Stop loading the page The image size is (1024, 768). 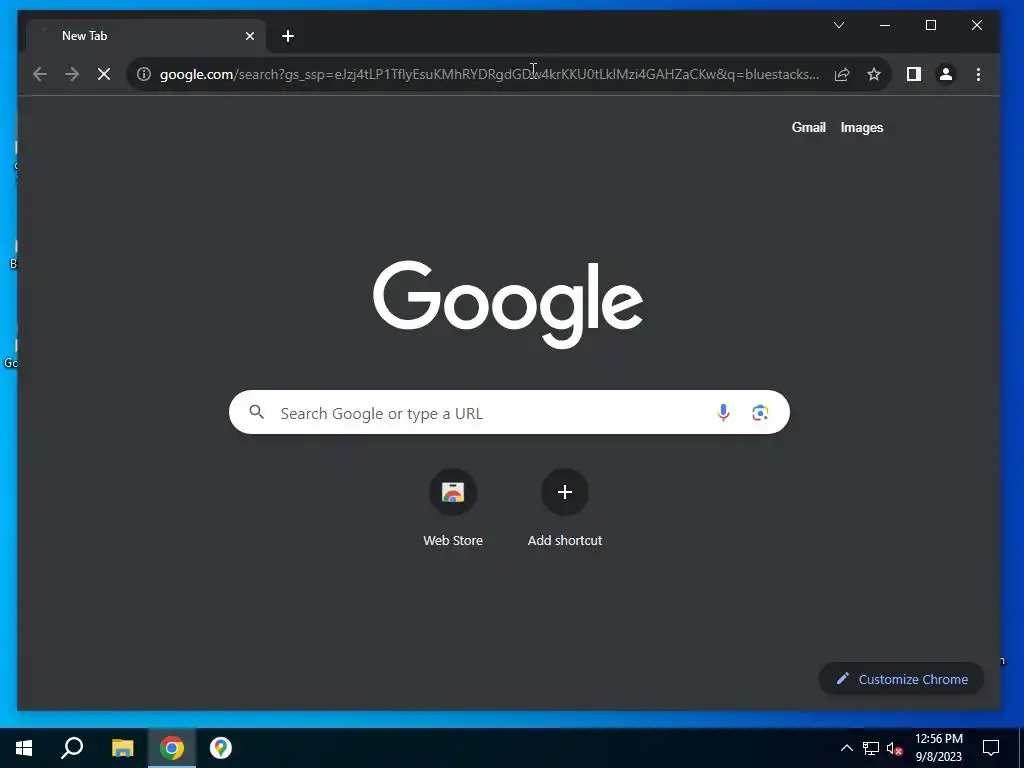[104, 74]
